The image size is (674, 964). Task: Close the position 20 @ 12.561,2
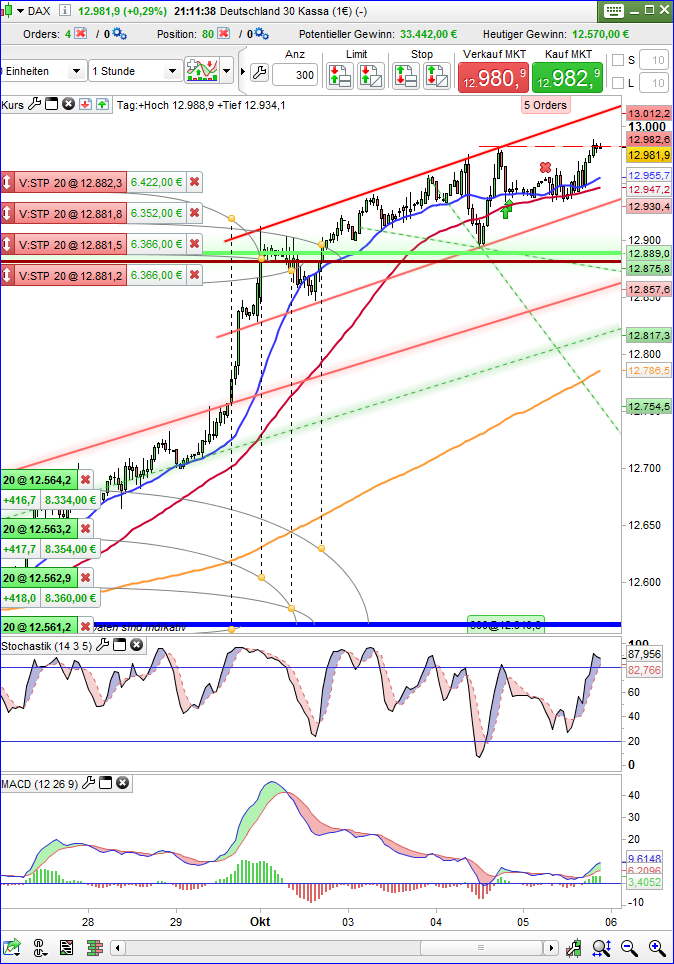[85, 626]
